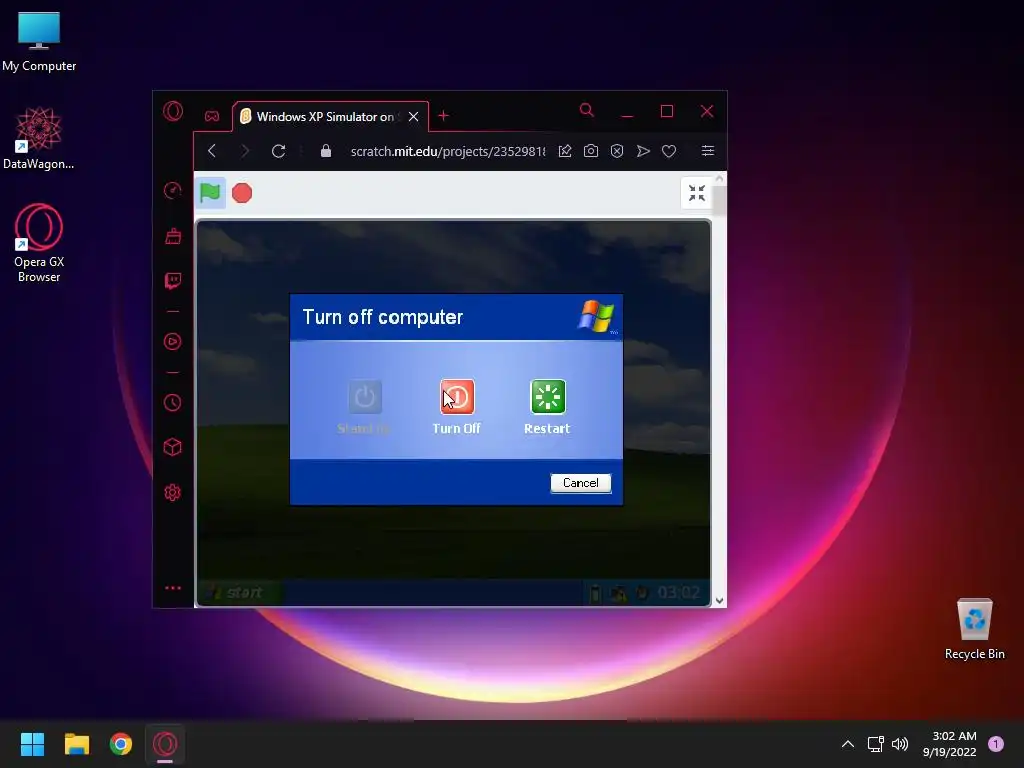Screen dimensions: 1024x768
Task: Open the Windows Start menu
Action: 32,744
